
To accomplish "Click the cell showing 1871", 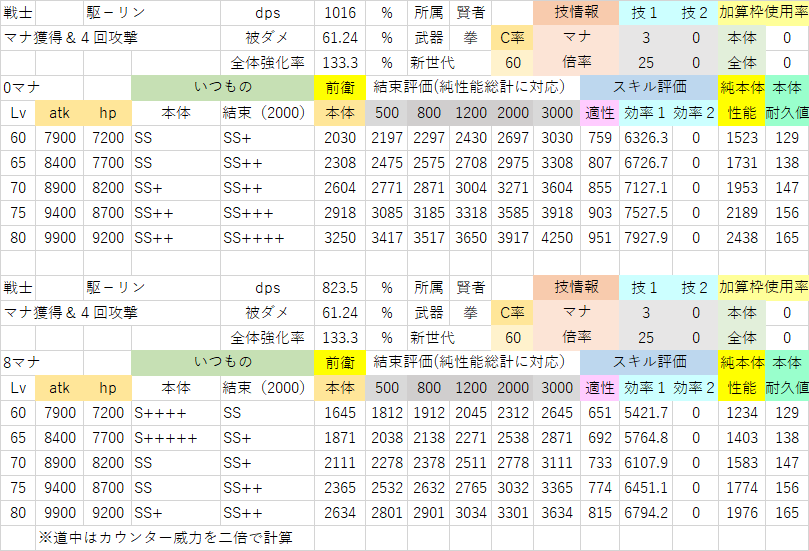I will [x=340, y=438].
